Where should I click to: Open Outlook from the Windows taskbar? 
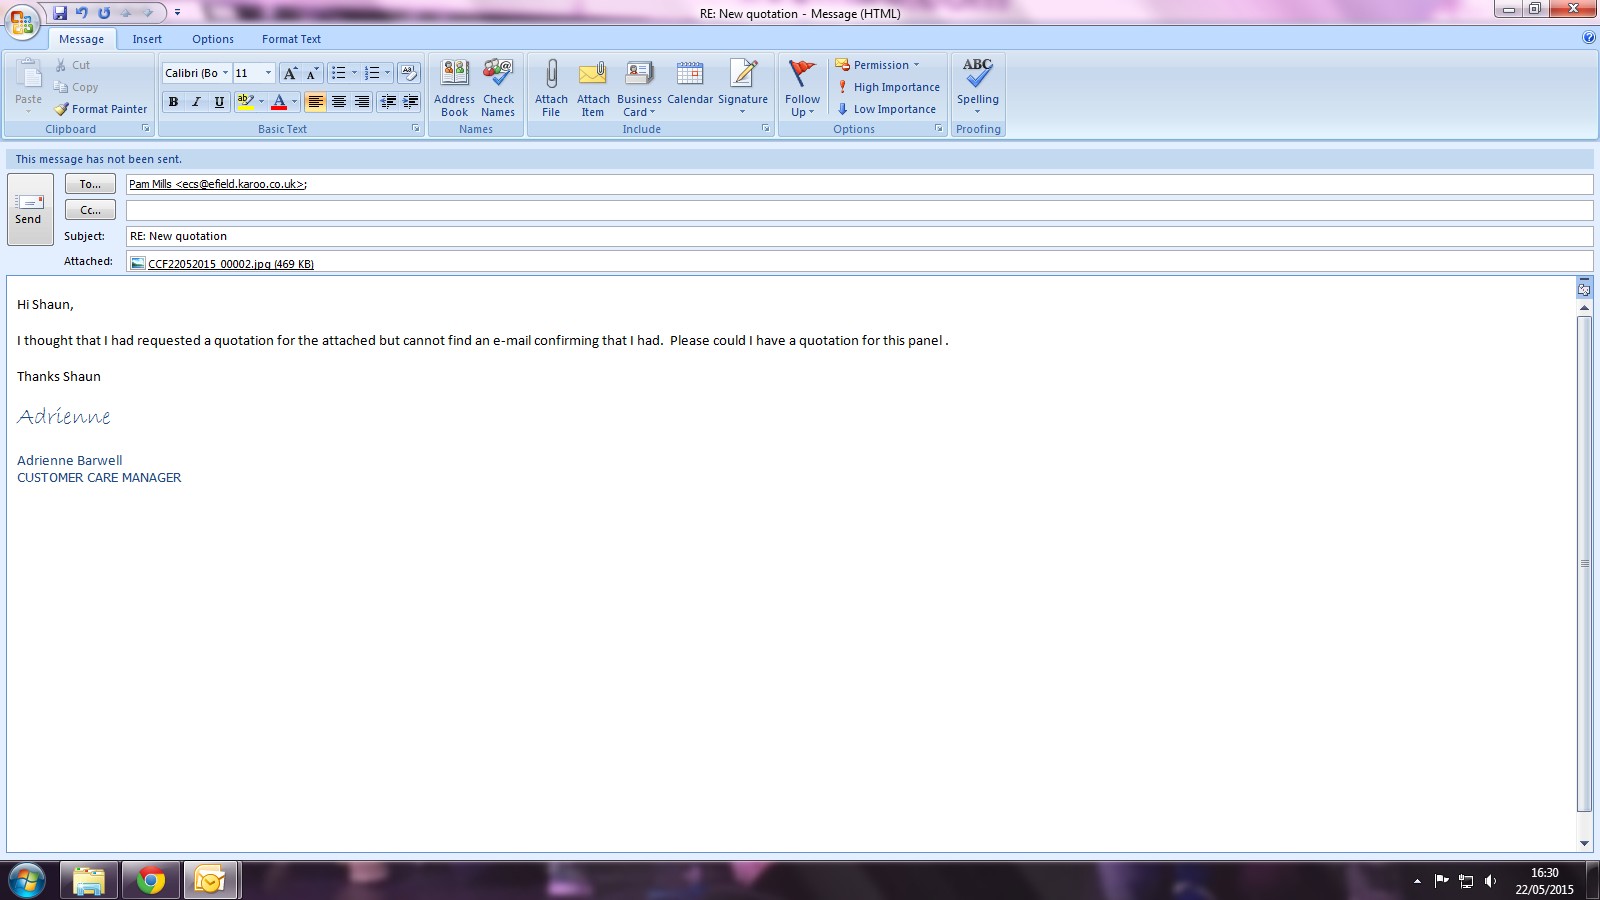pyautogui.click(x=210, y=880)
